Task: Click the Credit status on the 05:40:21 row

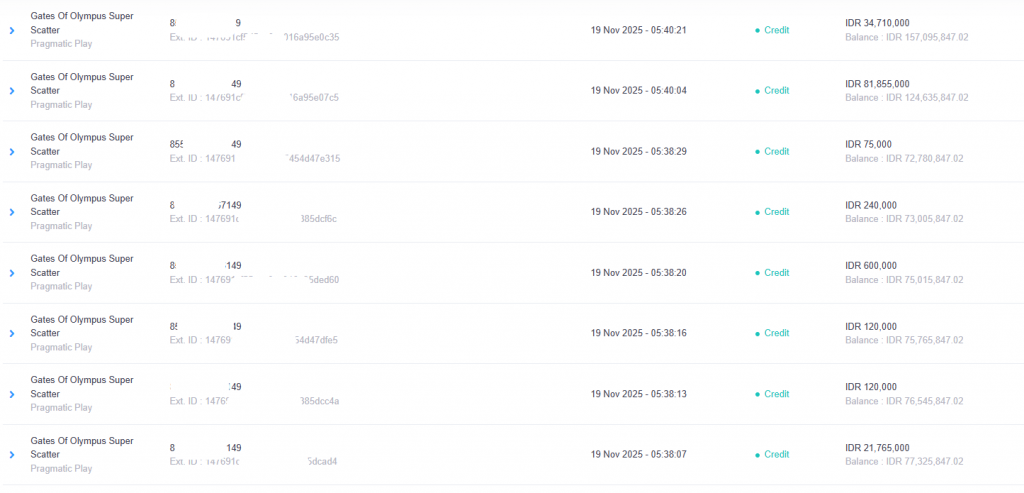Action: point(776,30)
